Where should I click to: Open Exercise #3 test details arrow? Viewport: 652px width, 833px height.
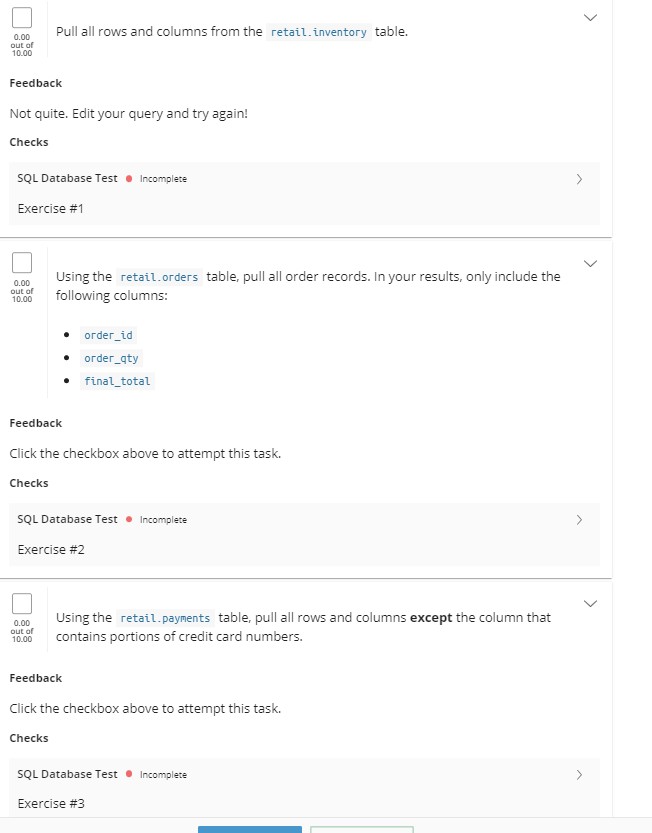pos(579,774)
